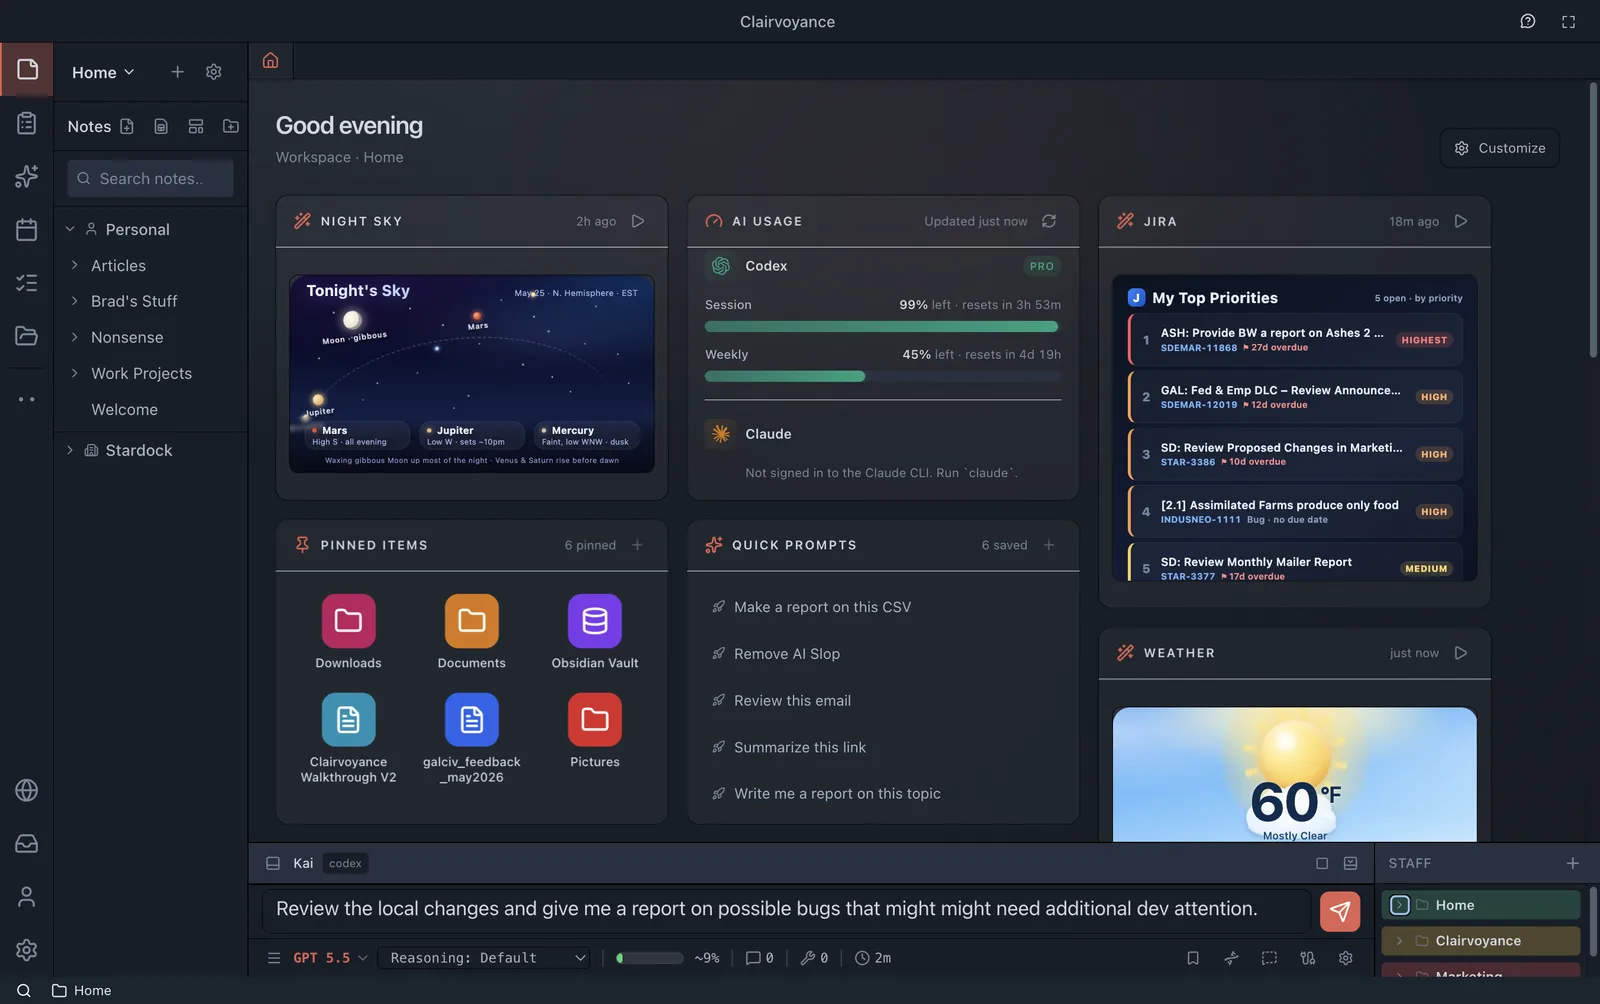Viewport: 1600px width, 1004px height.
Task: Select the Home item in the Staff panel
Action: tap(1481, 905)
